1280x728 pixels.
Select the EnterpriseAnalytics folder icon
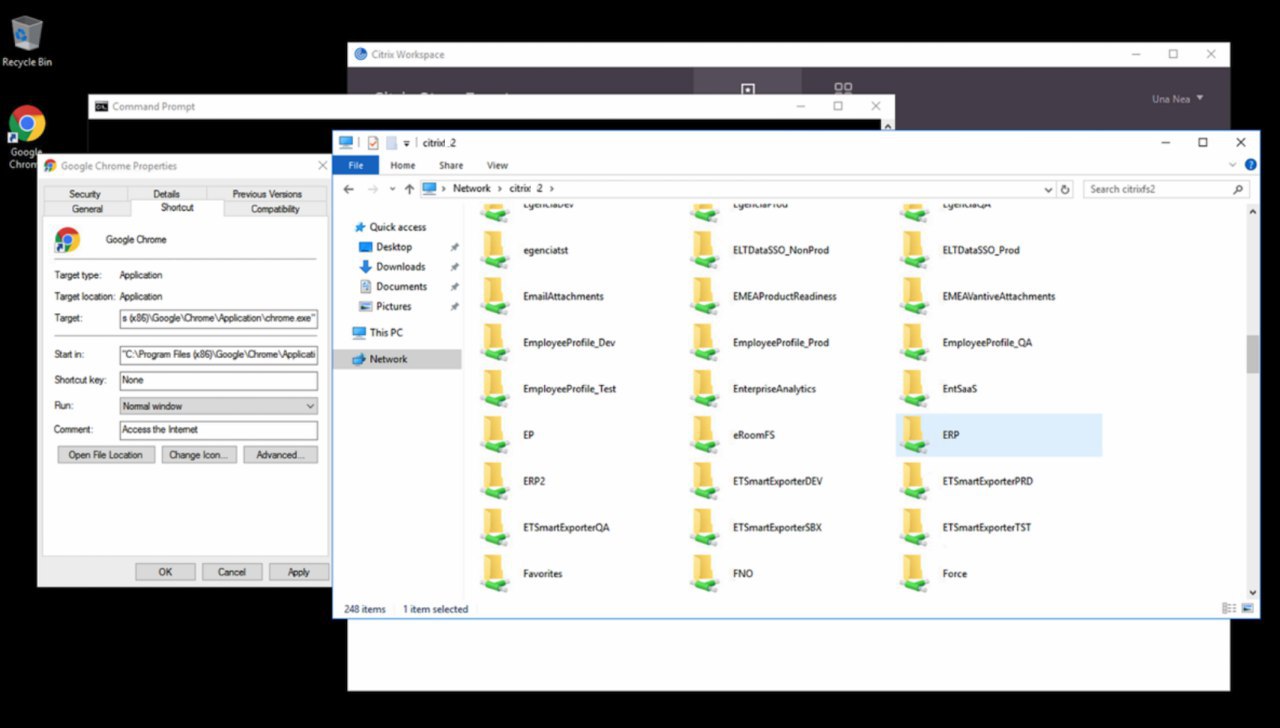tap(704, 388)
